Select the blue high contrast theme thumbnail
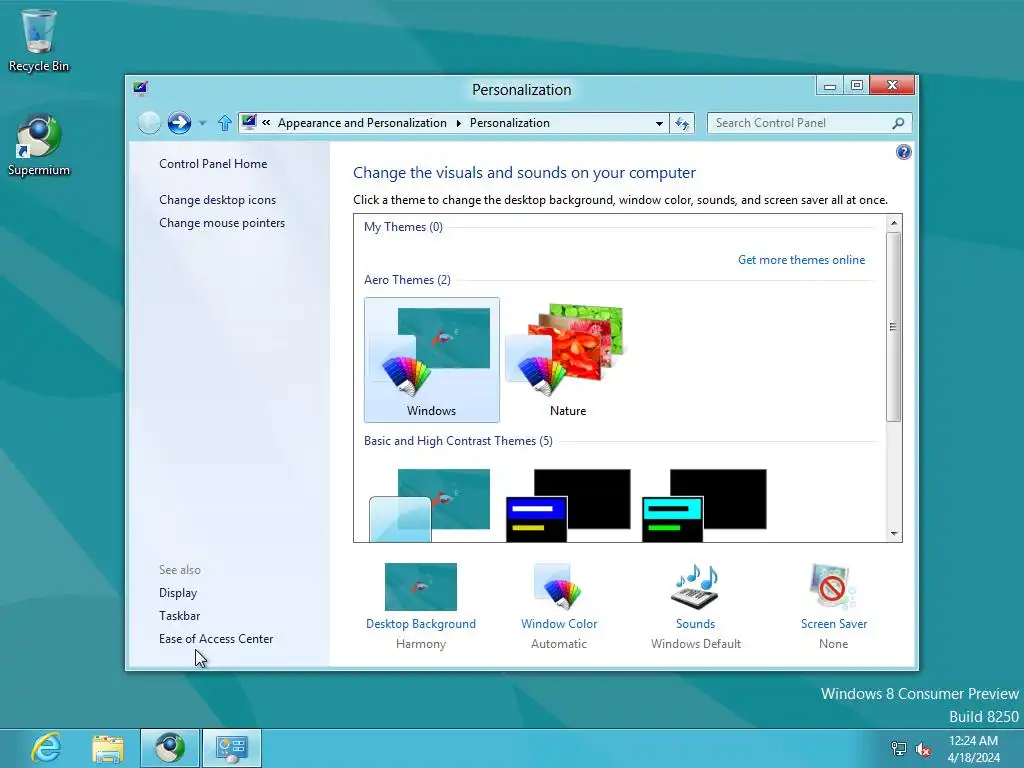 [x=568, y=505]
